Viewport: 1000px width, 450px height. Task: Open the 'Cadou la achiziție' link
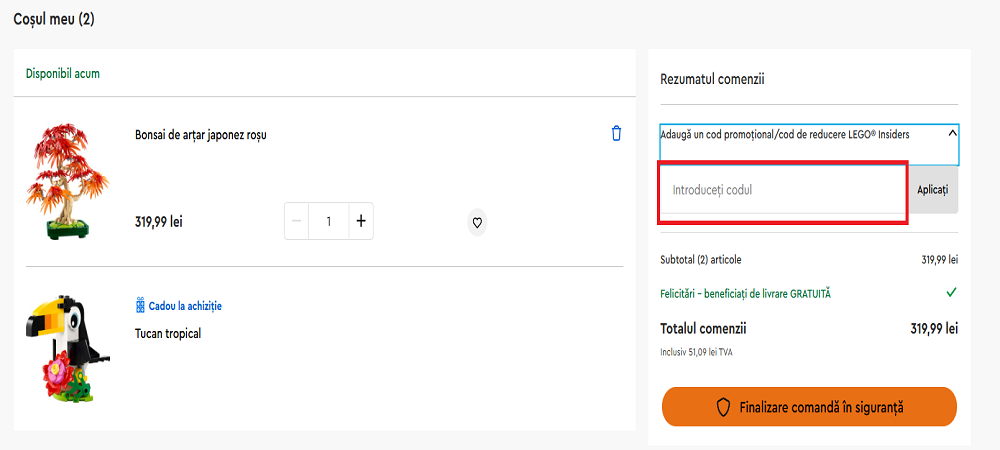[185, 305]
